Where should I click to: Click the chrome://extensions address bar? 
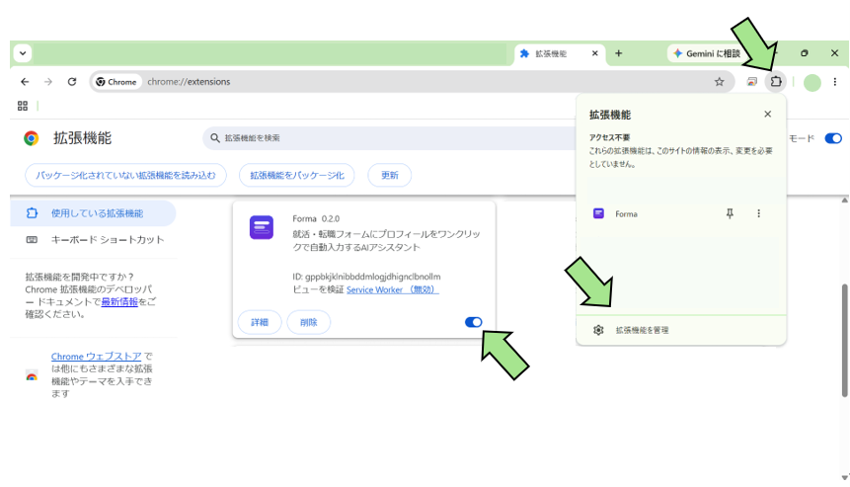coord(412,82)
